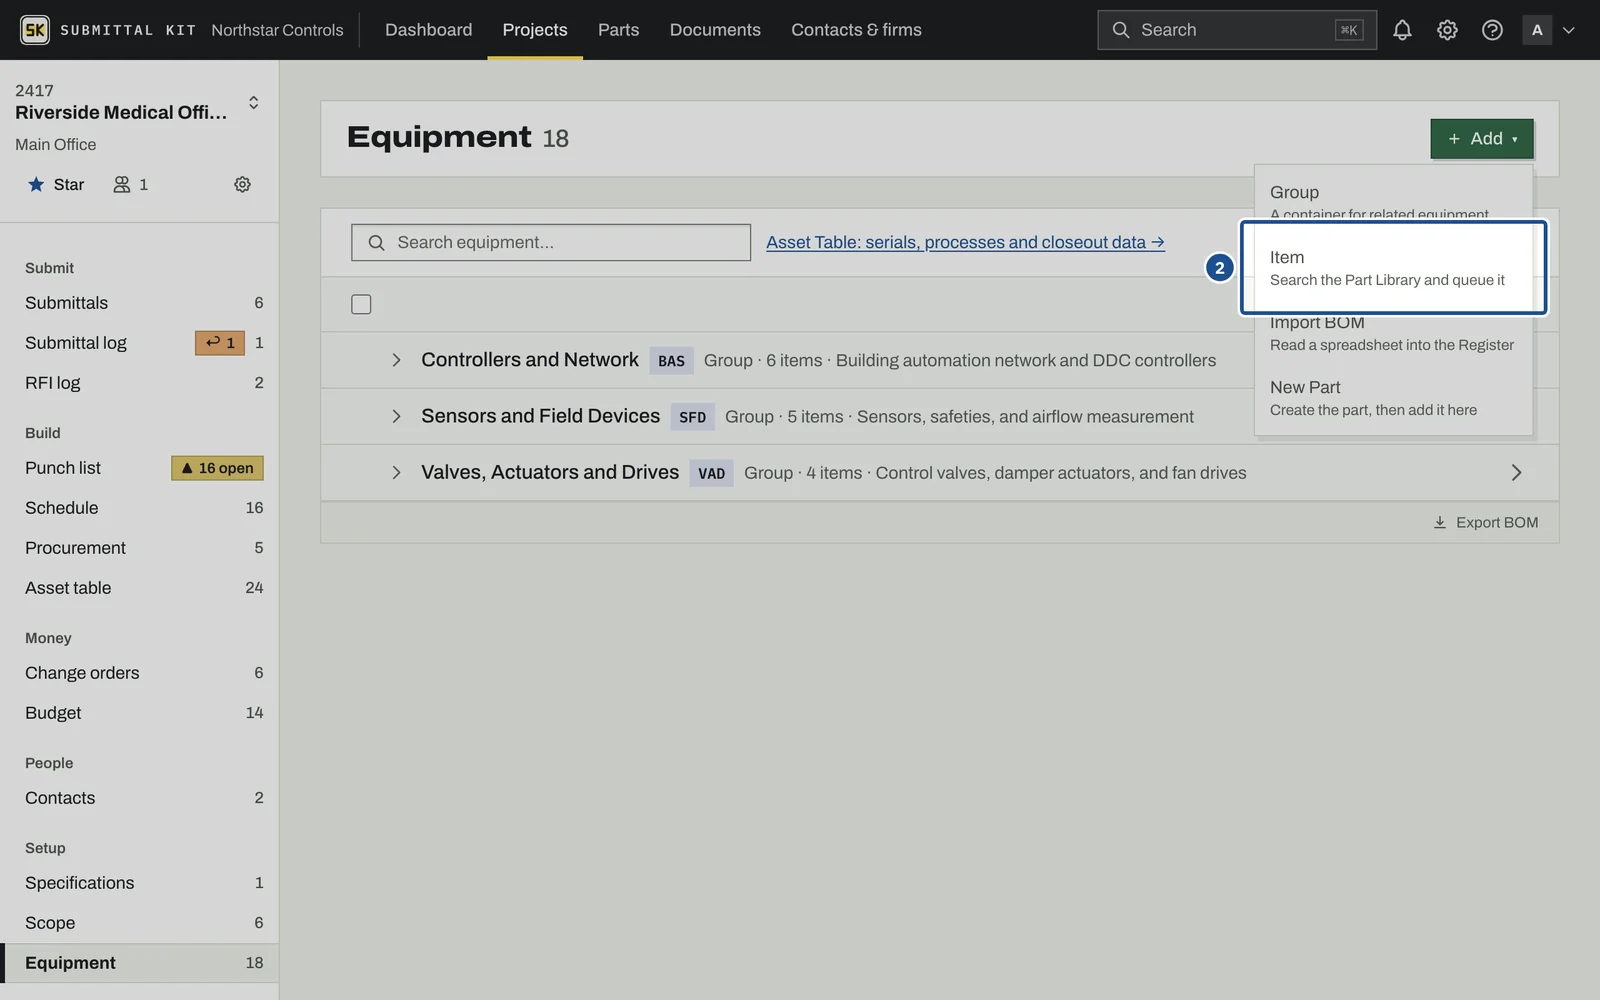
Task: Click the Submittal Kit logo icon
Action: [35, 30]
